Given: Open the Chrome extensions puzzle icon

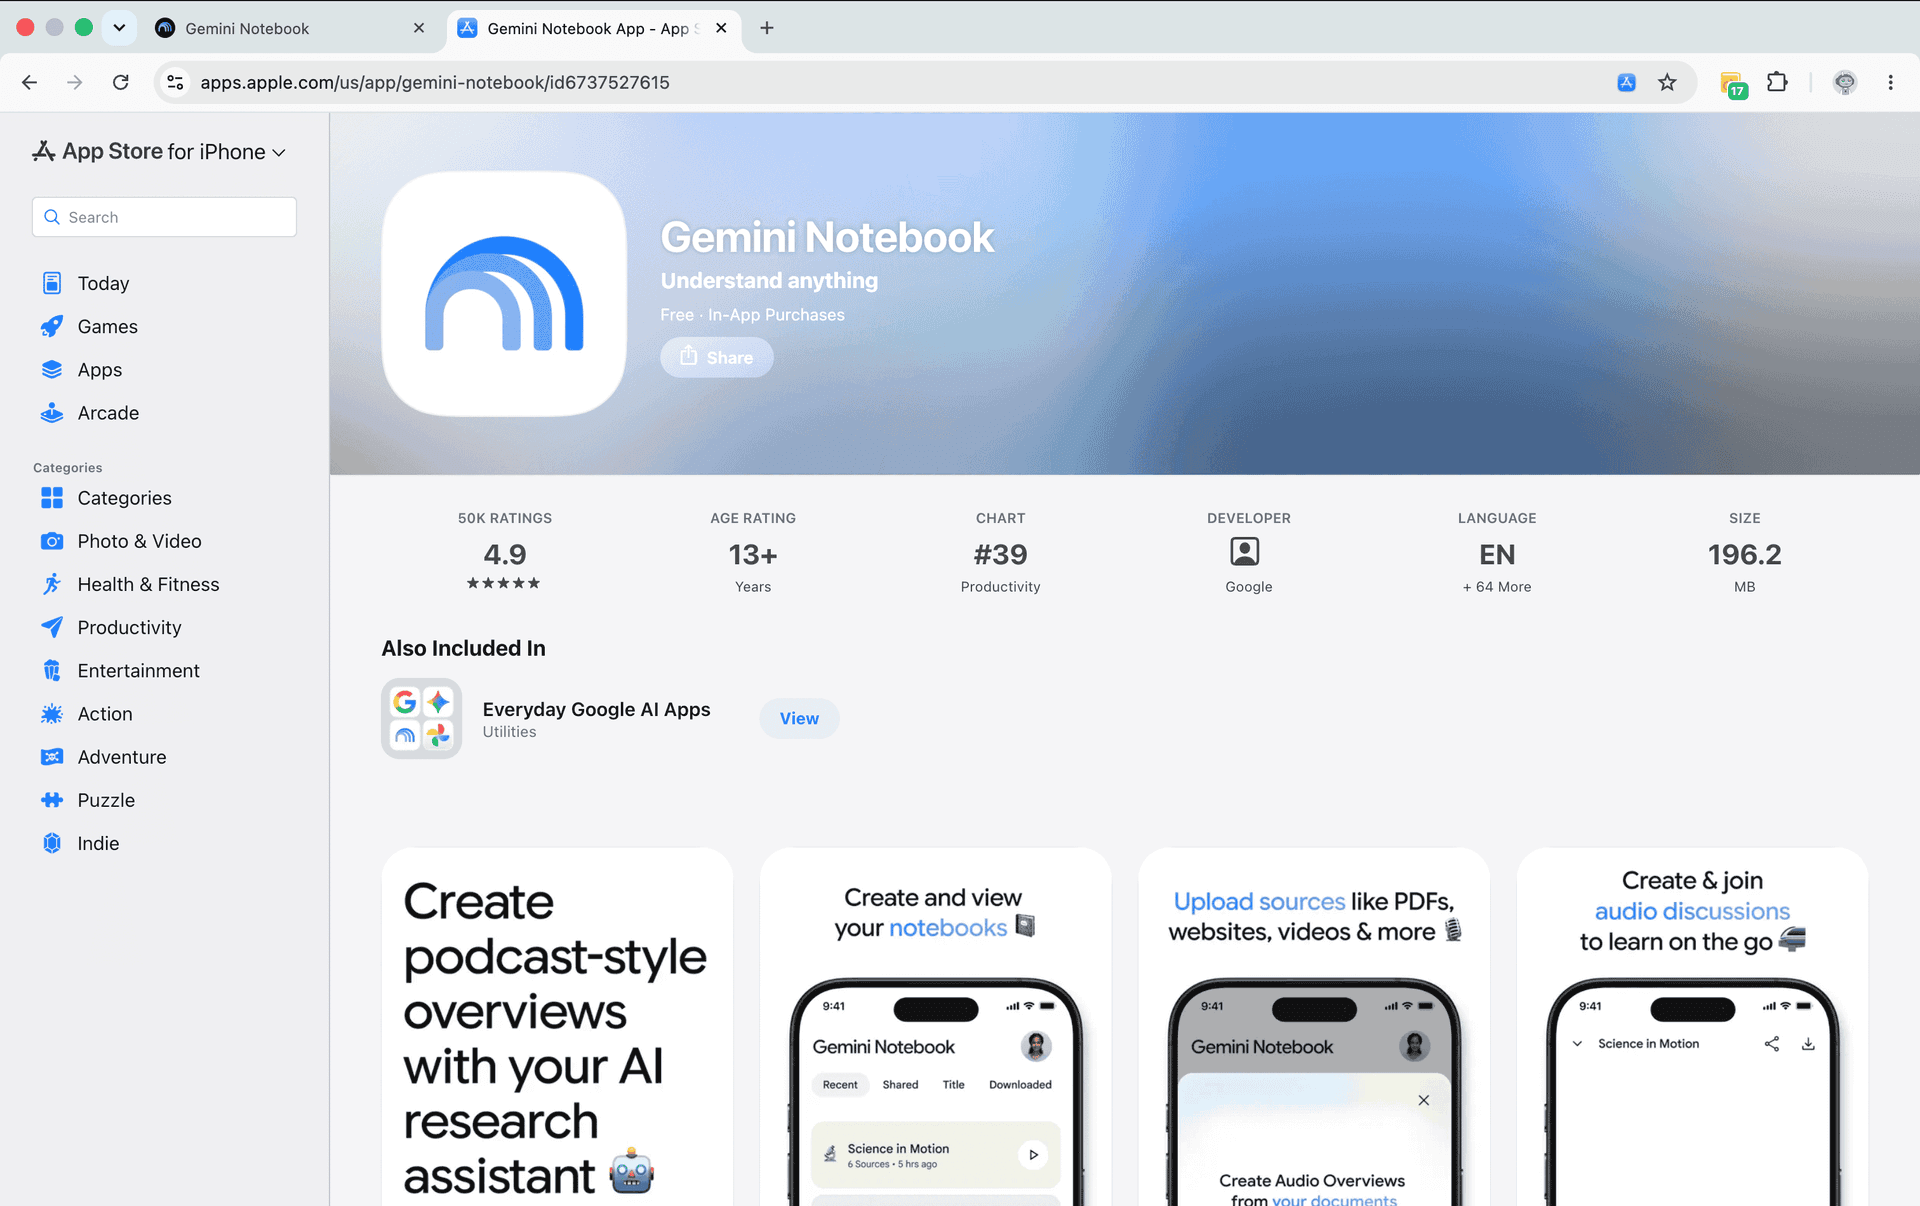Looking at the screenshot, I should 1777,82.
